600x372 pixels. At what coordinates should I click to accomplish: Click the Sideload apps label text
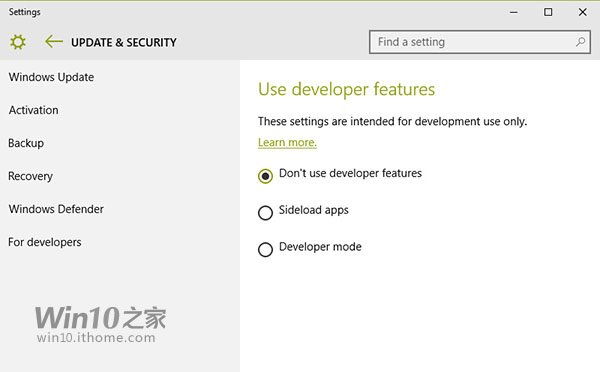(314, 210)
